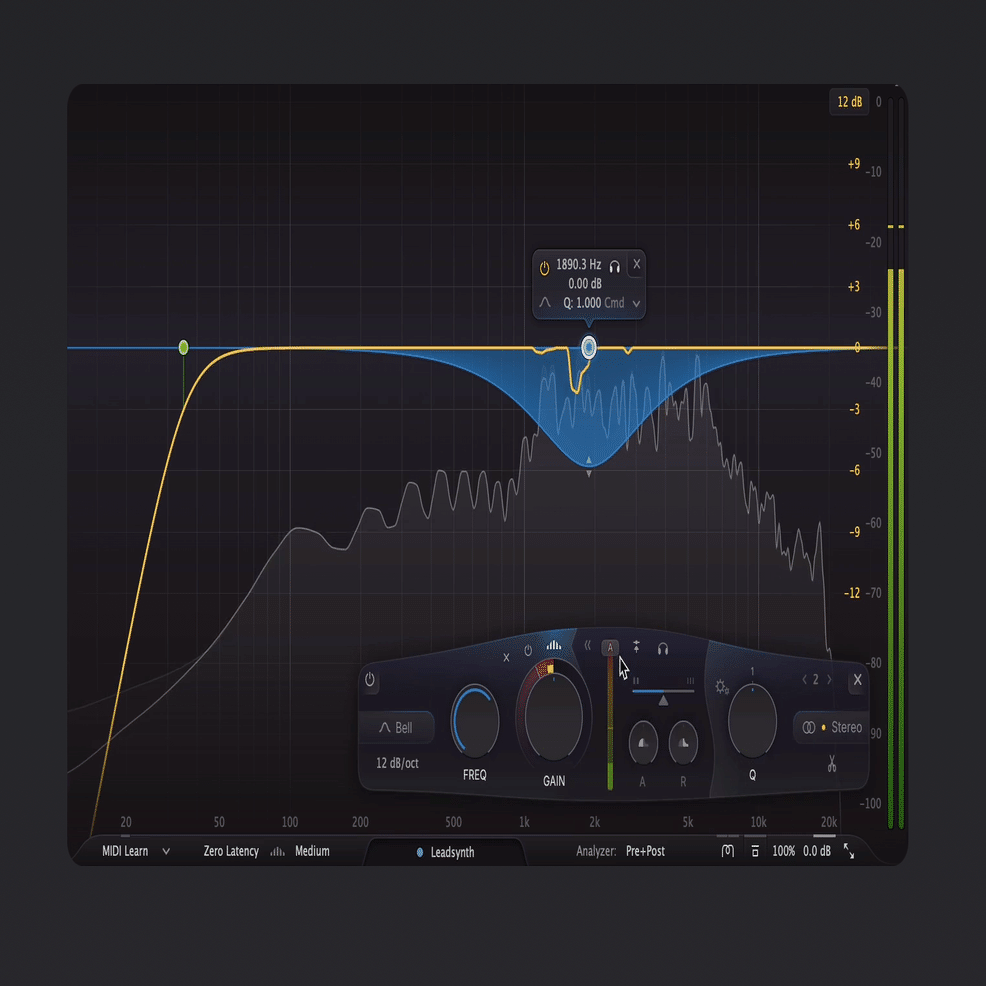Select the green low-cut band node
Image resolution: width=986 pixels, height=986 pixels.
184,347
